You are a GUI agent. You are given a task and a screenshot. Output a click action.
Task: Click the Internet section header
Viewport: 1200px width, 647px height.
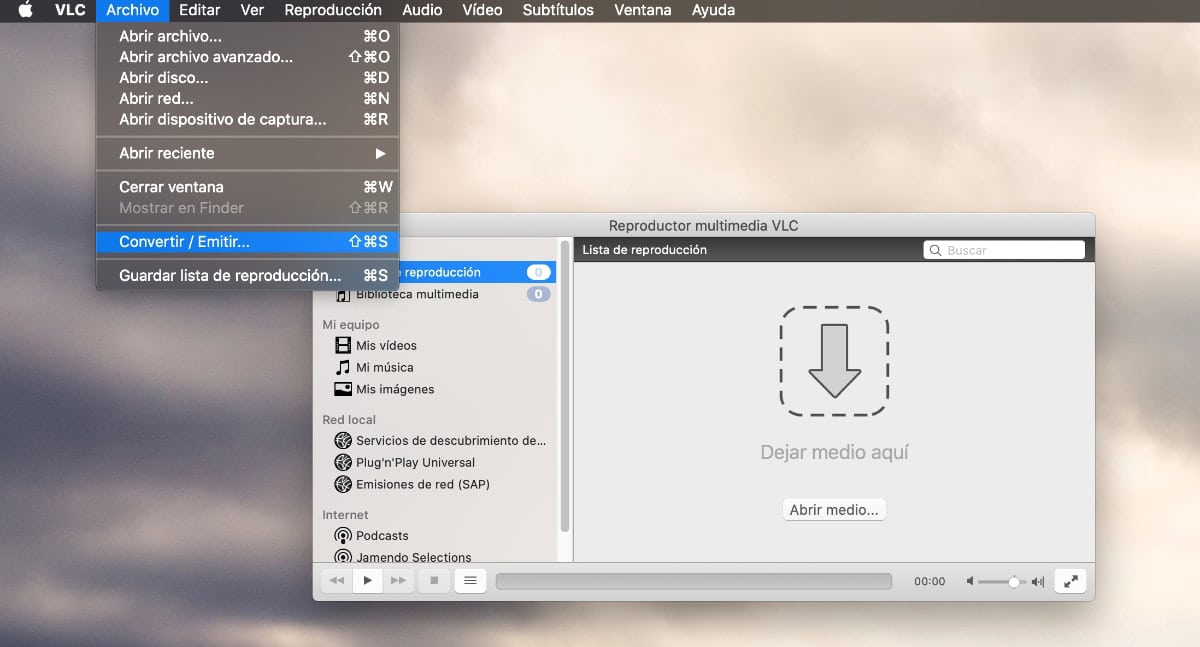[345, 515]
